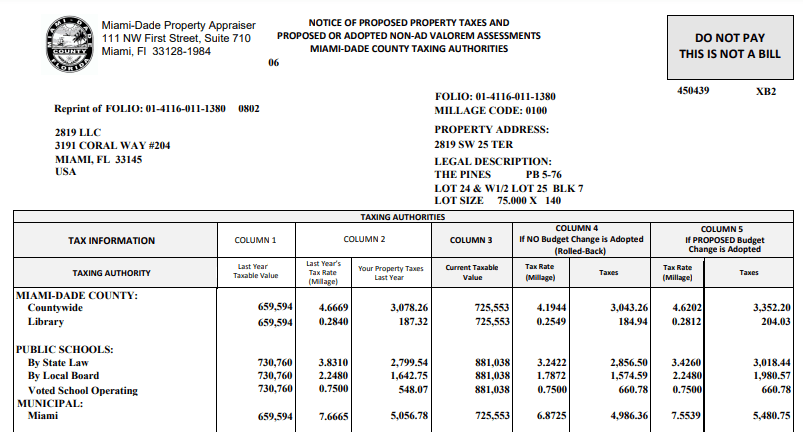
Task: Click the 'Voted School Operating' row label
Action: point(82,391)
